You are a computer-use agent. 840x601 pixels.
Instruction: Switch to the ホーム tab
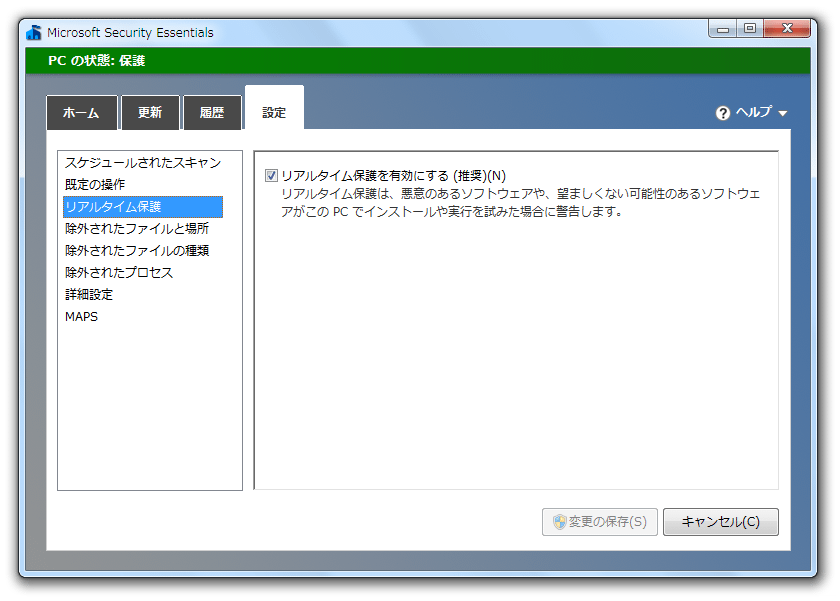(x=81, y=112)
